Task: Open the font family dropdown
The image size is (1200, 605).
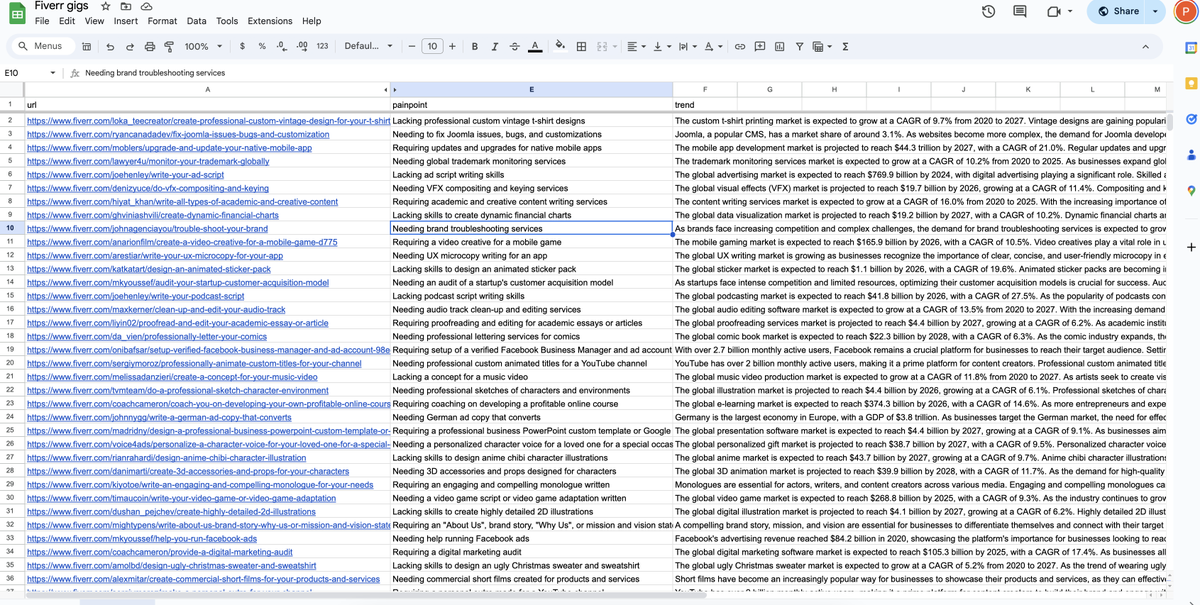Action: tap(369, 46)
